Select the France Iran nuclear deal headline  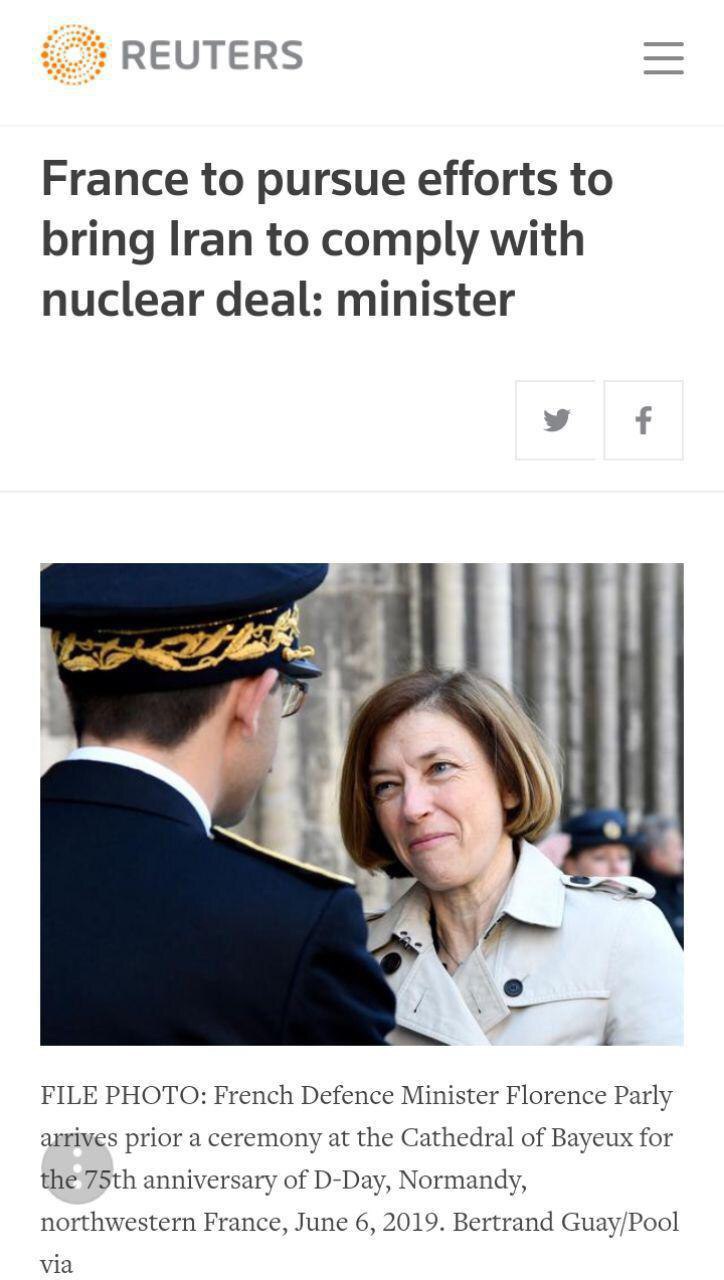pyautogui.click(x=327, y=239)
